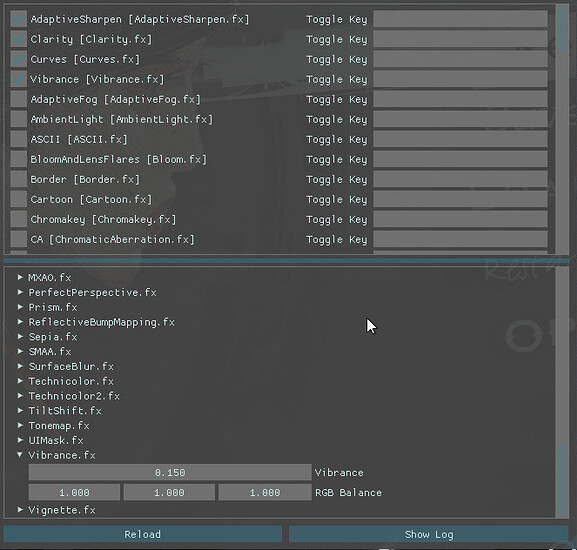Select the middle RGB Balance value field
Image resolution: width=577 pixels, height=550 pixels.
169,492
